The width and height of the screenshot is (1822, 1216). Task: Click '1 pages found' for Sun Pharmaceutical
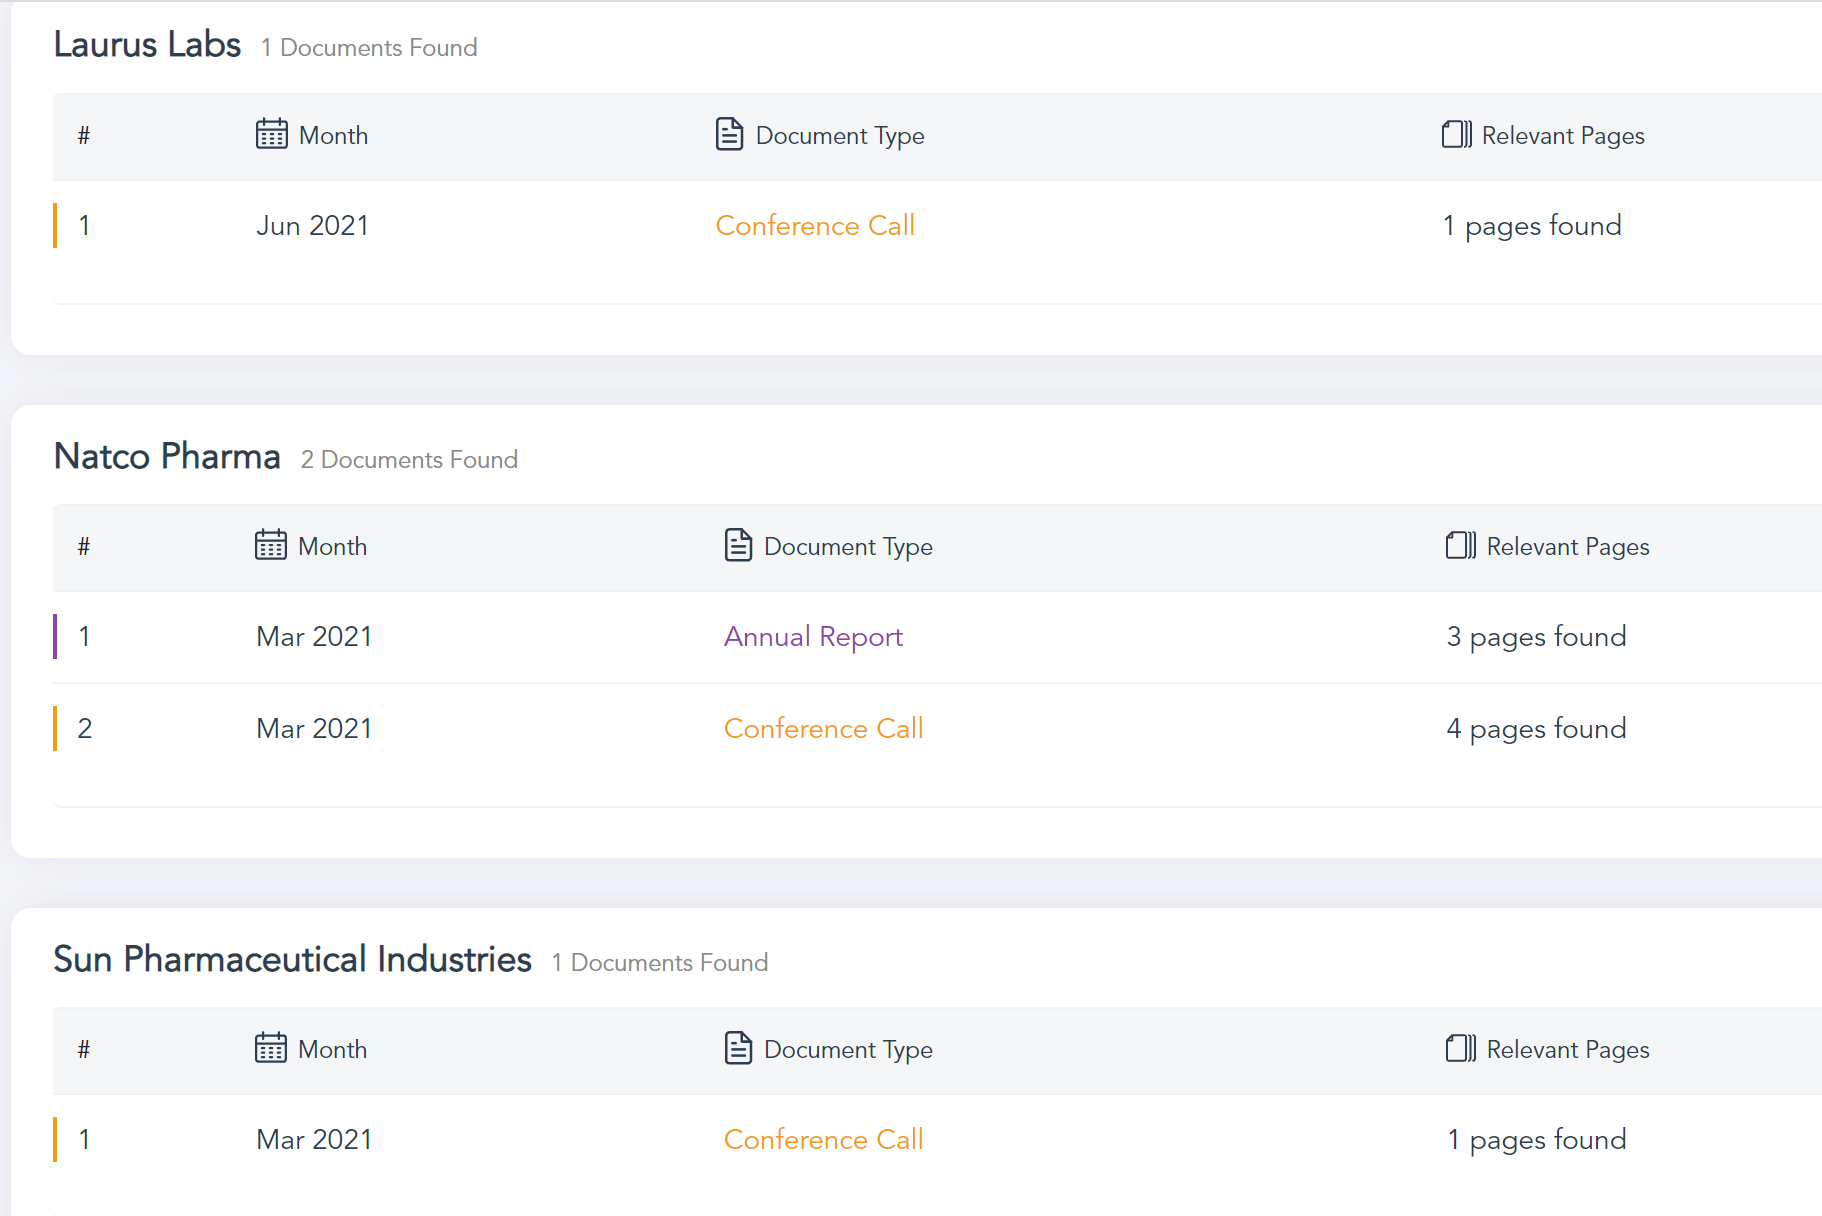click(1536, 1140)
